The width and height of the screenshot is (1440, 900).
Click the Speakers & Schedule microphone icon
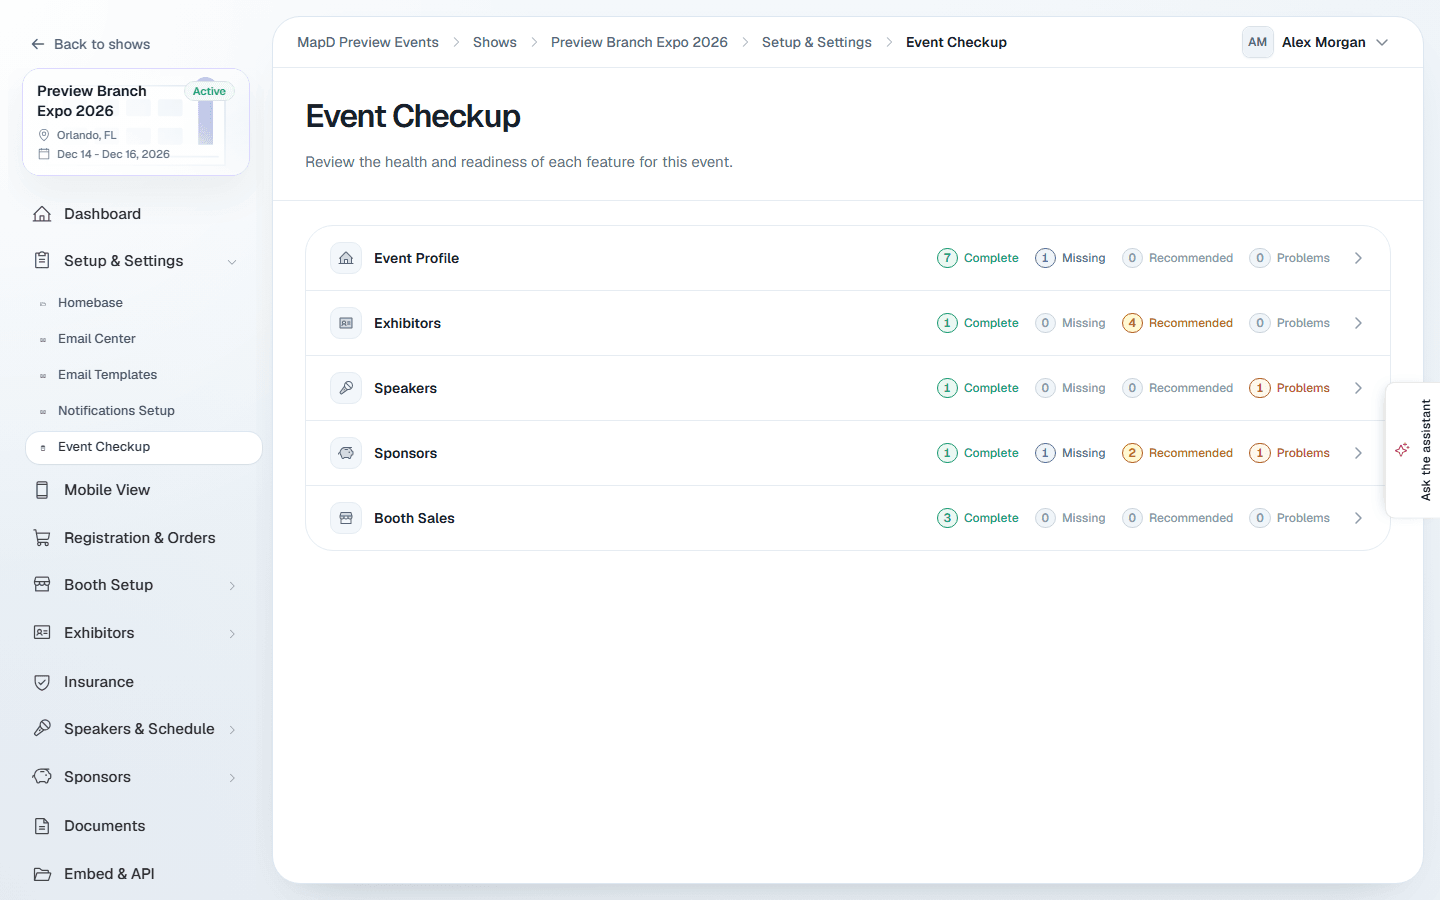pos(42,729)
